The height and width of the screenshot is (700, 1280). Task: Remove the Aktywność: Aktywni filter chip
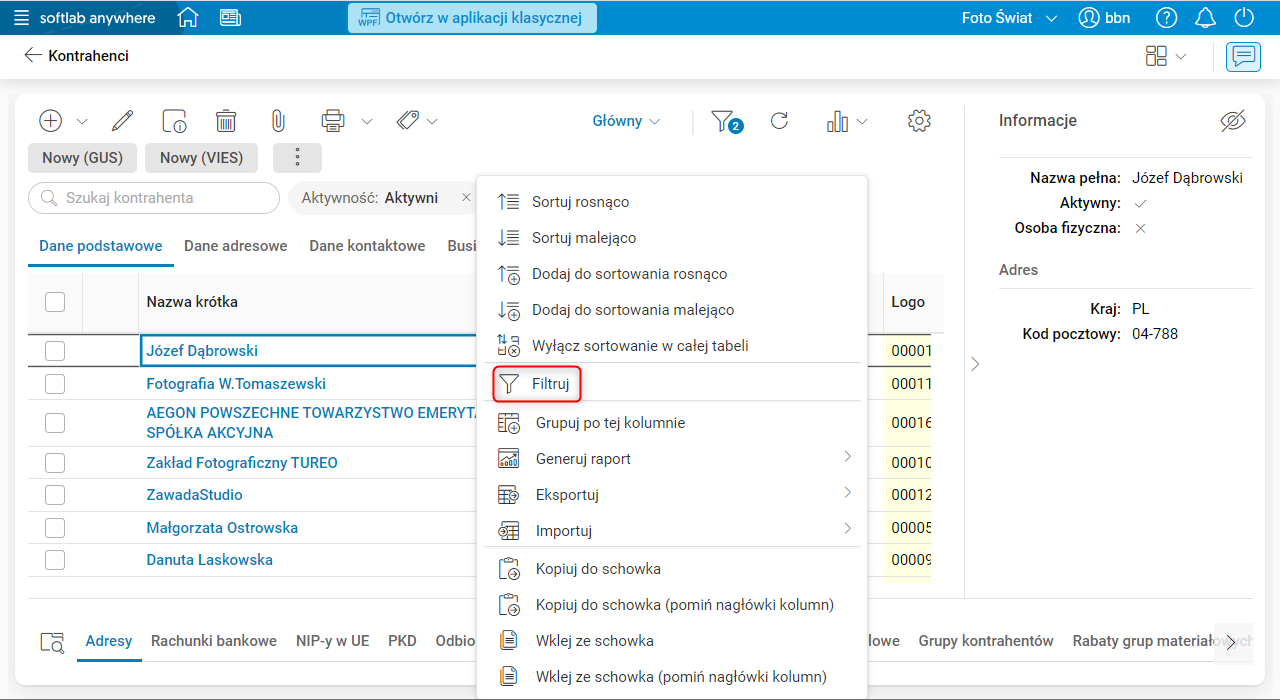[x=466, y=198]
